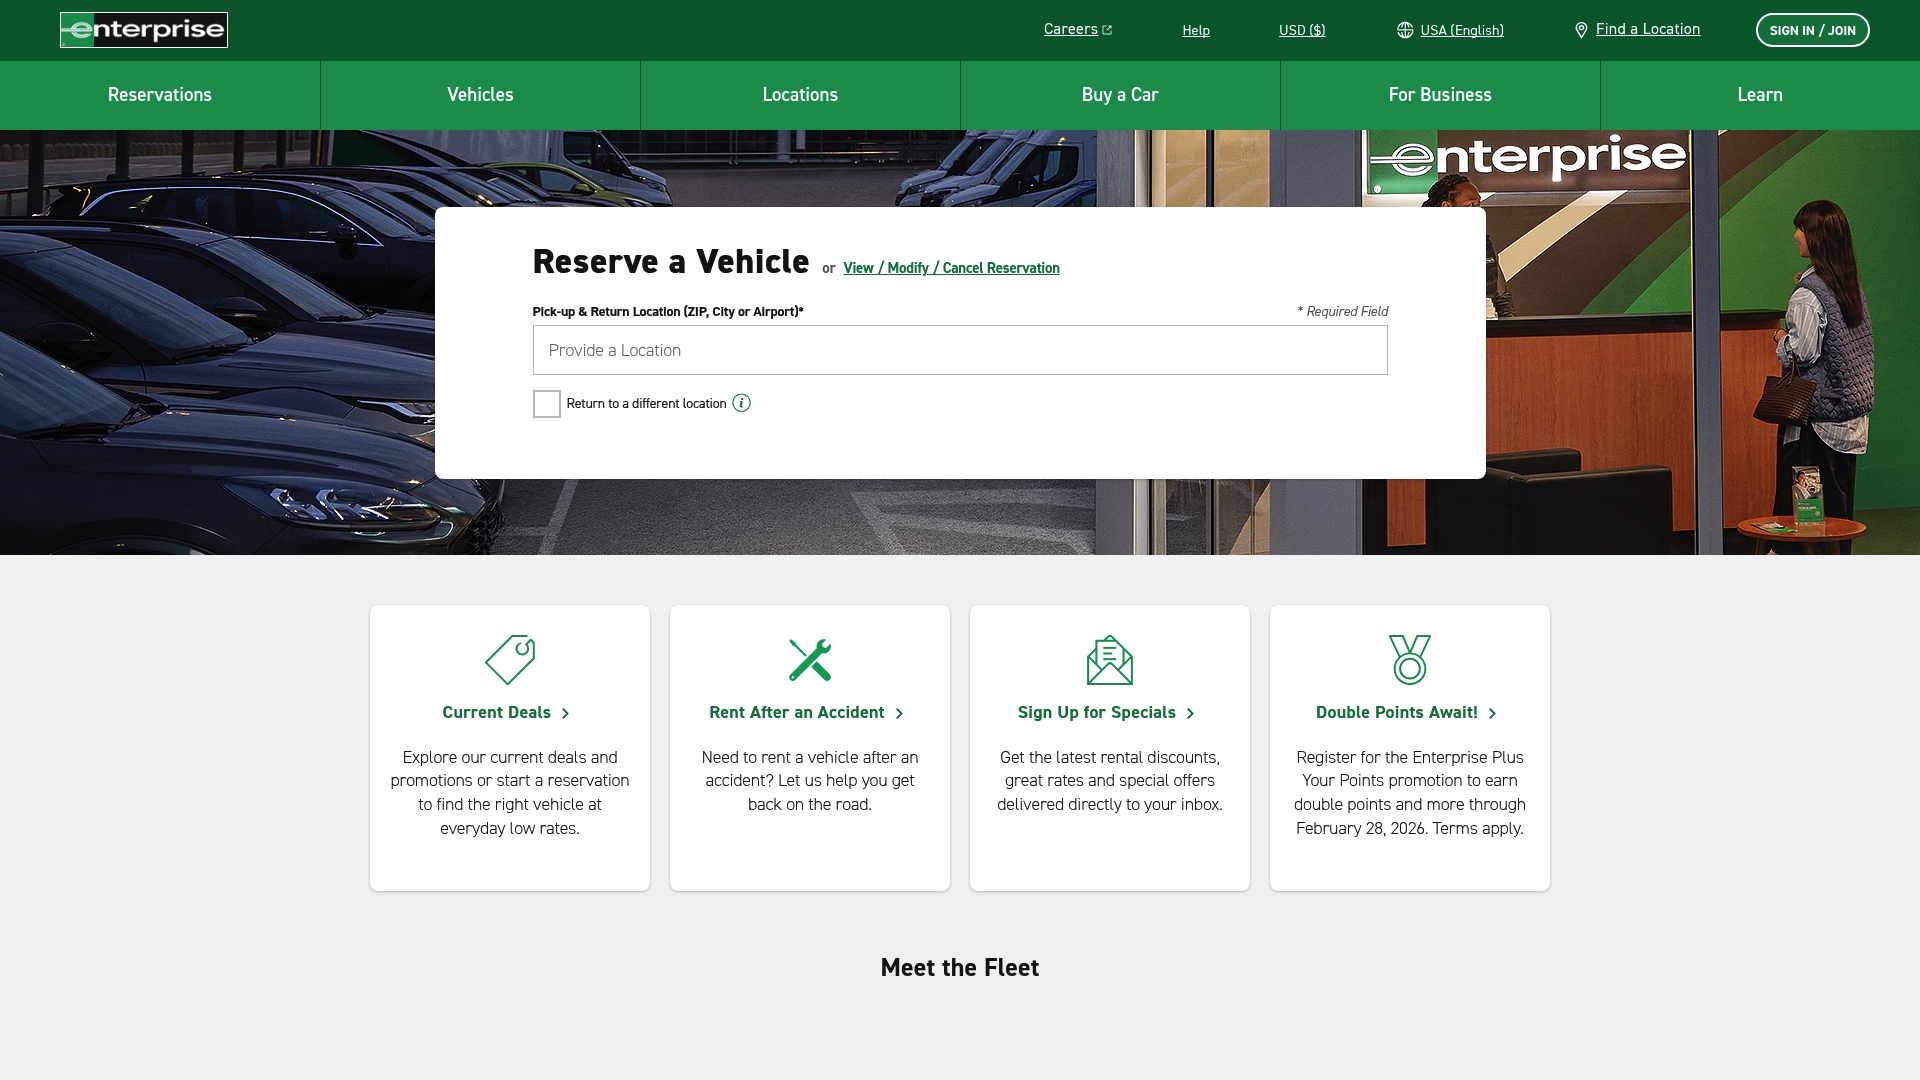Click the Pick-up and Return Location field
The image size is (1920, 1080).
click(x=959, y=350)
